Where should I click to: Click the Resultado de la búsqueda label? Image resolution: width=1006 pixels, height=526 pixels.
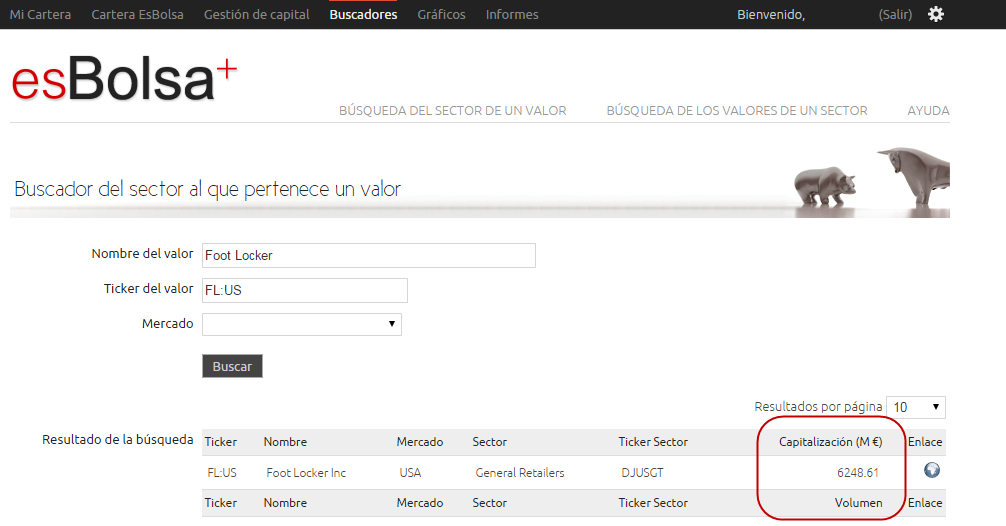[117, 439]
